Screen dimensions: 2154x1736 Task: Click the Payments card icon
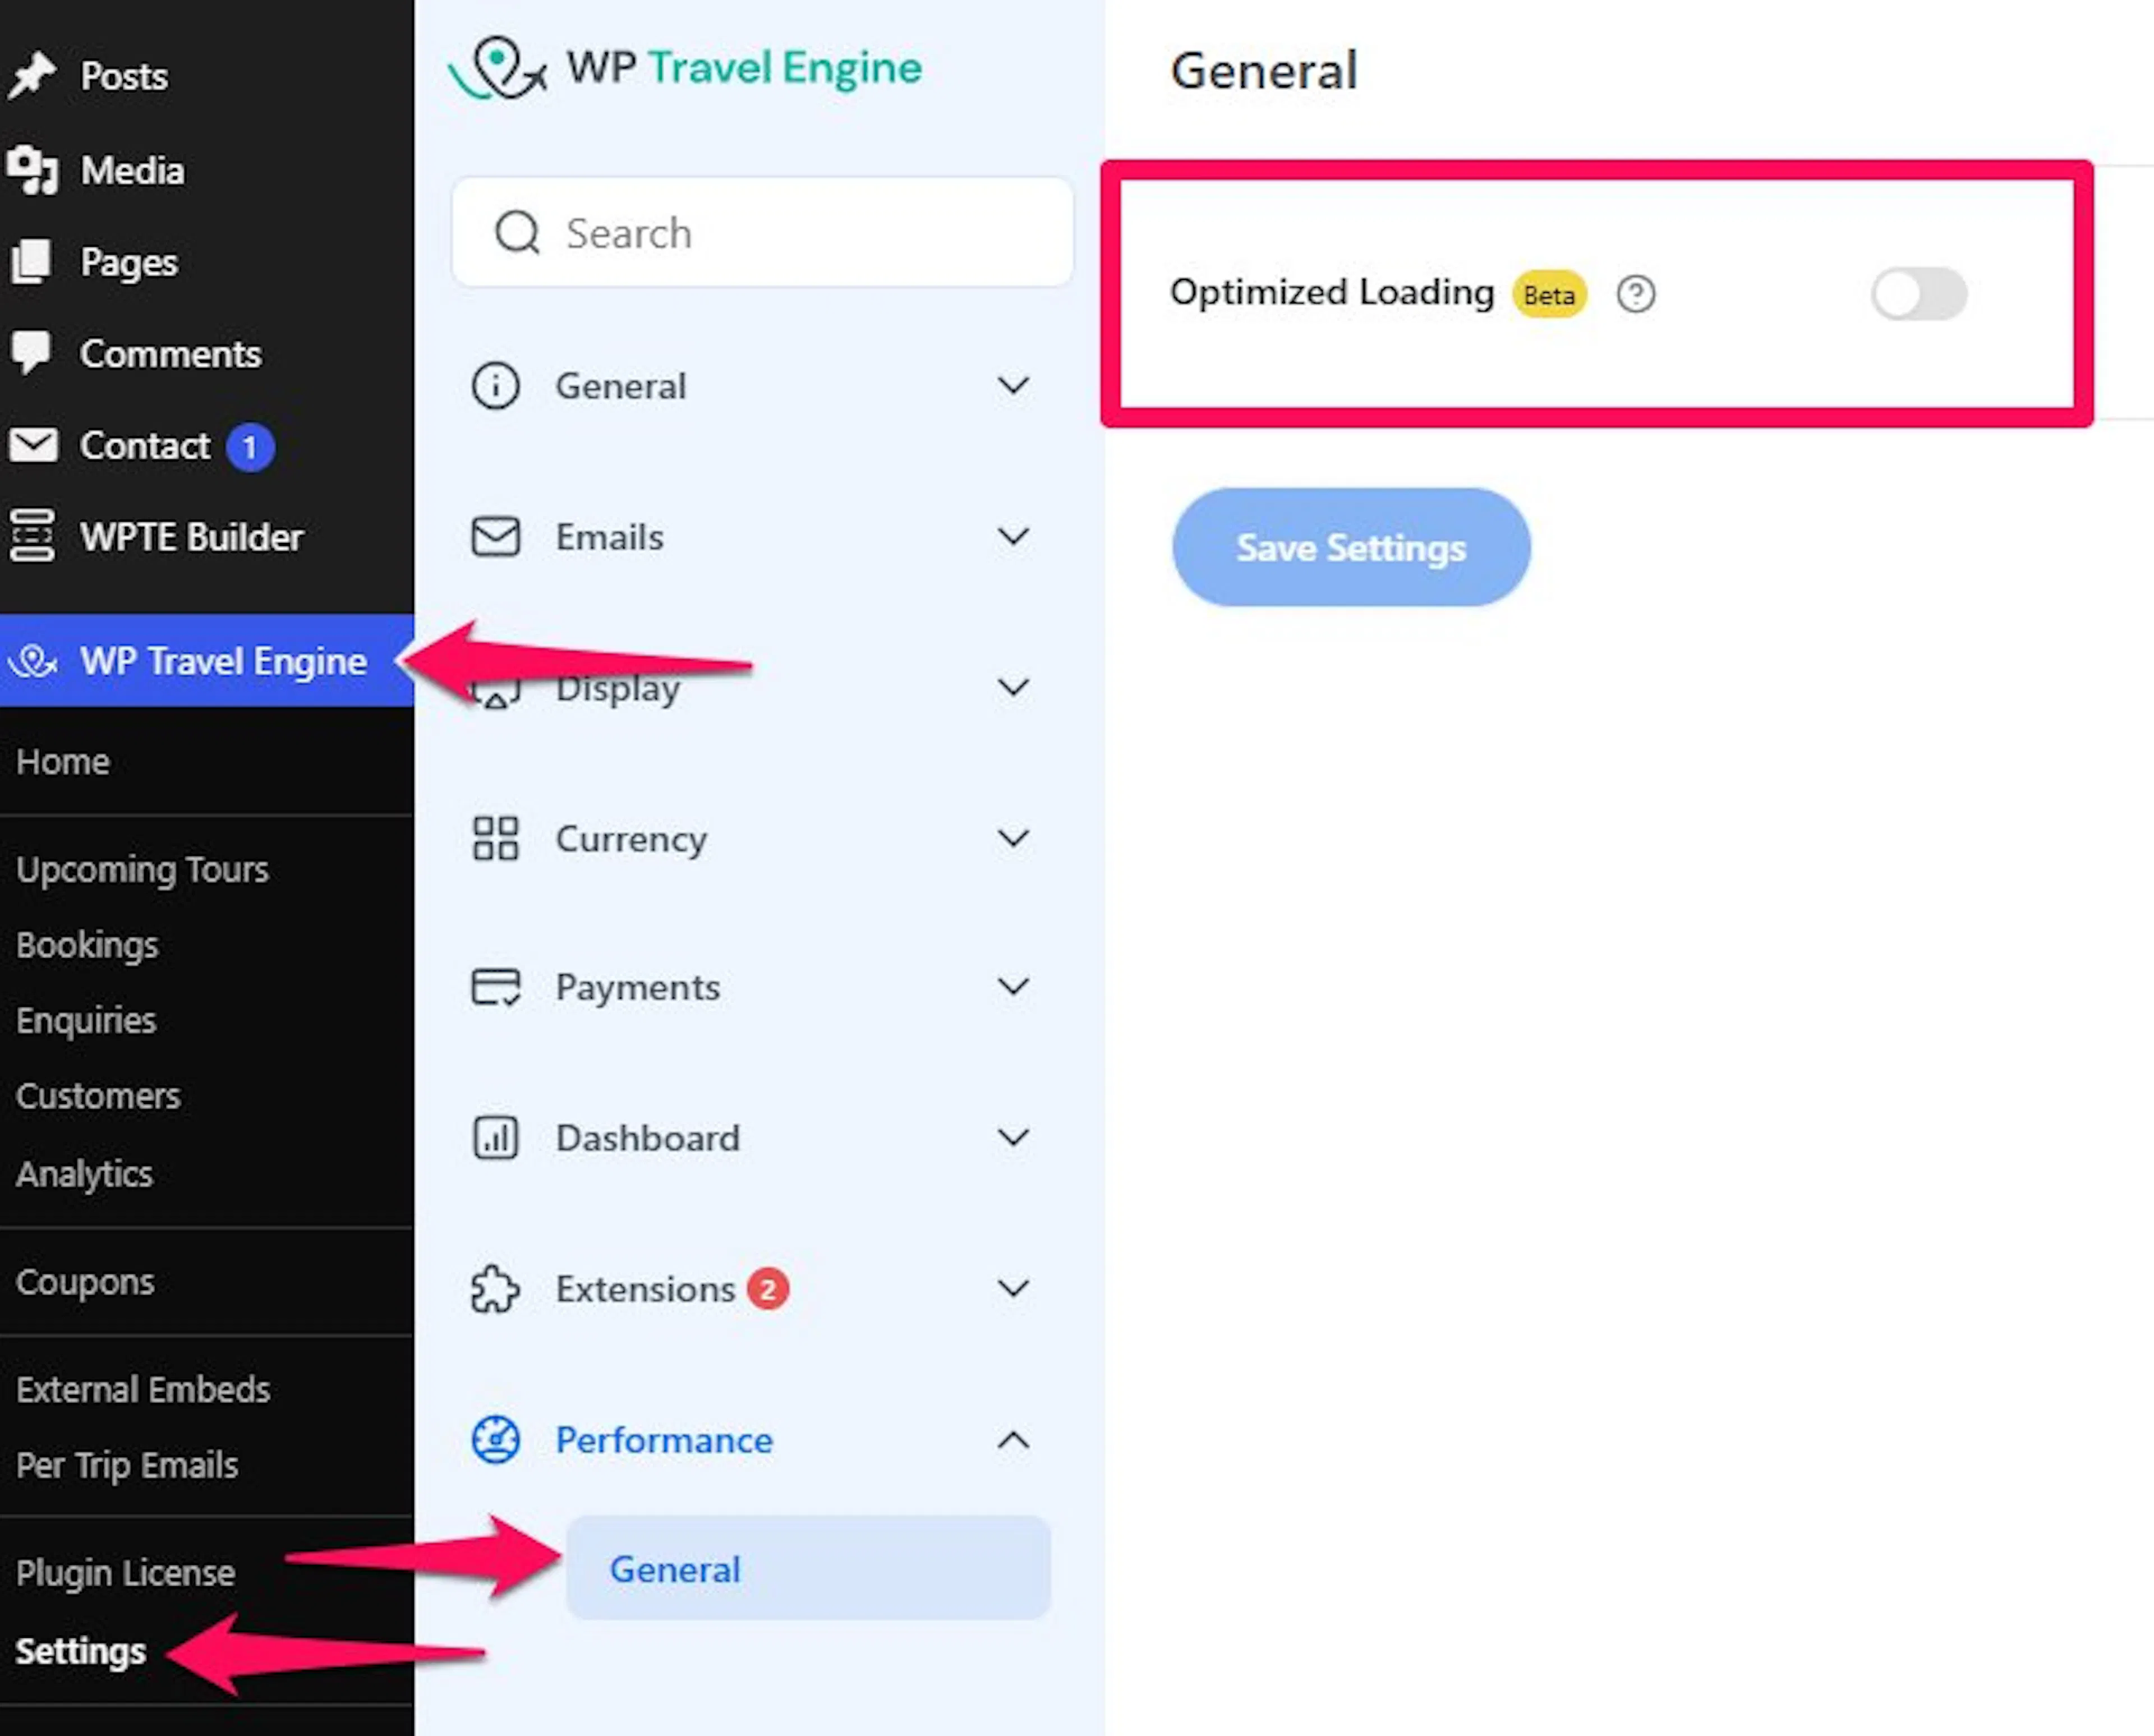pyautogui.click(x=495, y=987)
